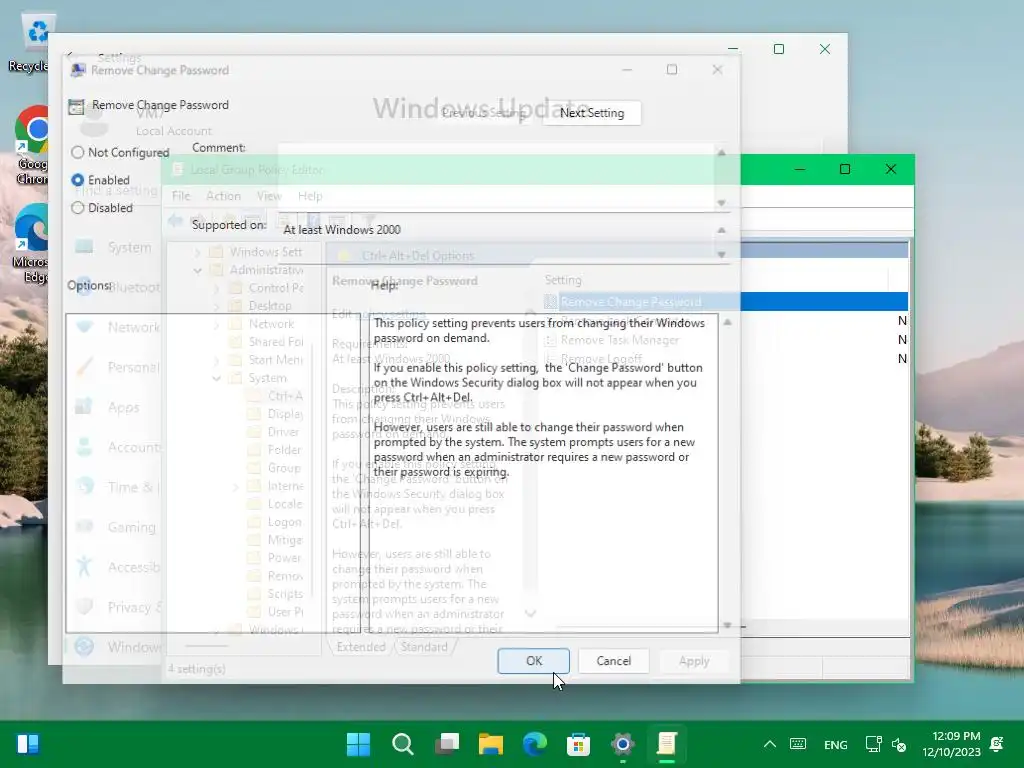Screen dimensions: 1024x768
Task: Open Task View from taskbar
Action: click(447, 744)
